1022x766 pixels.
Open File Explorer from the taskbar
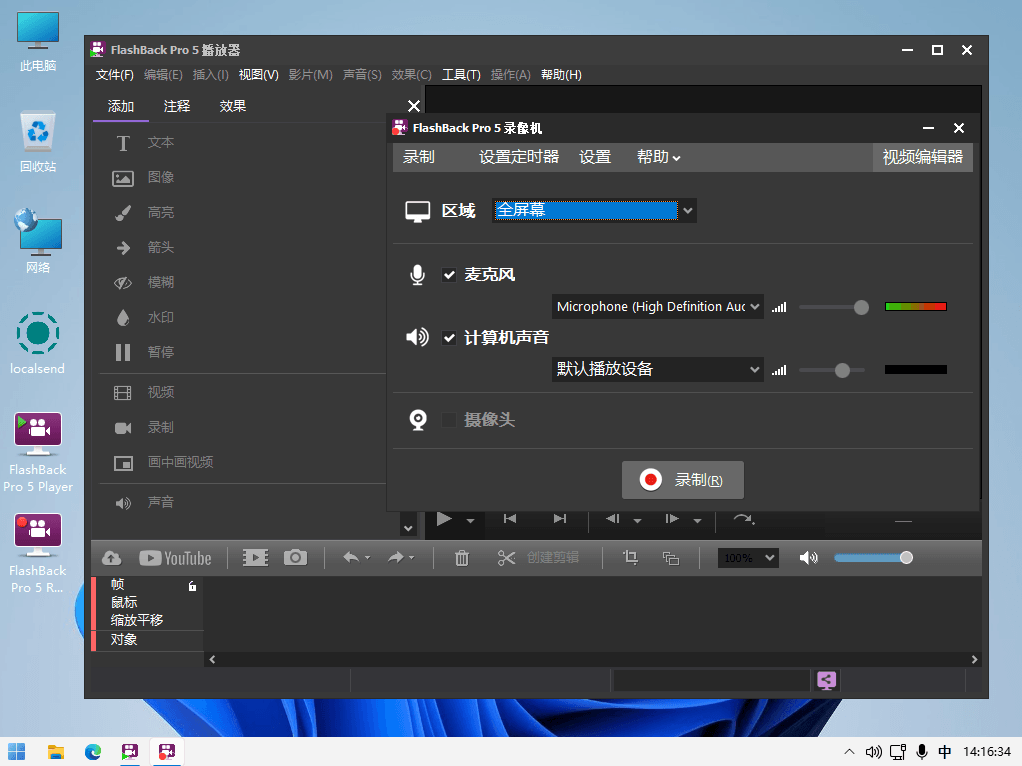click(x=56, y=752)
